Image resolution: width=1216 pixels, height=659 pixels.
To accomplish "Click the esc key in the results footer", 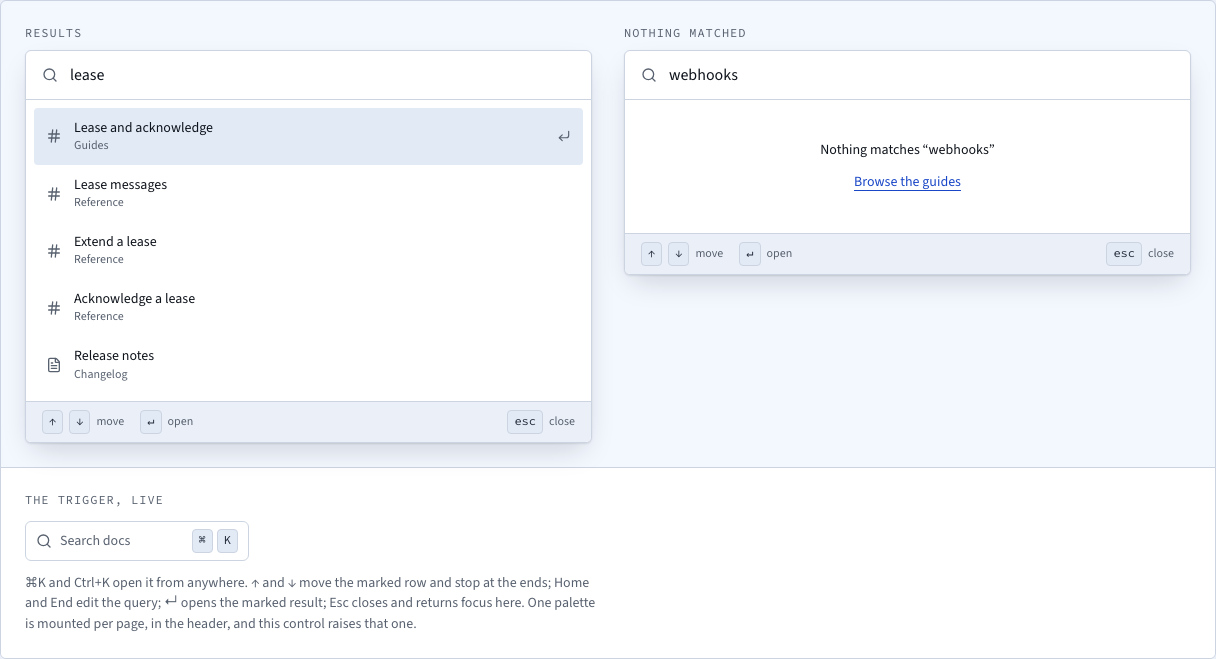I will click(525, 422).
